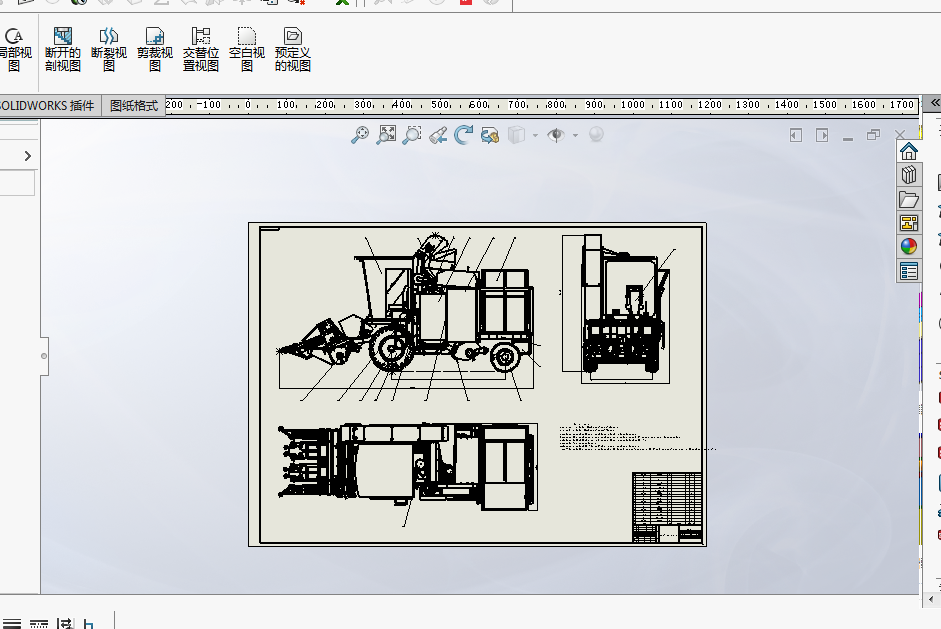
Task: Open the 交替位置视图 alternate position view tool
Action: coord(200,49)
